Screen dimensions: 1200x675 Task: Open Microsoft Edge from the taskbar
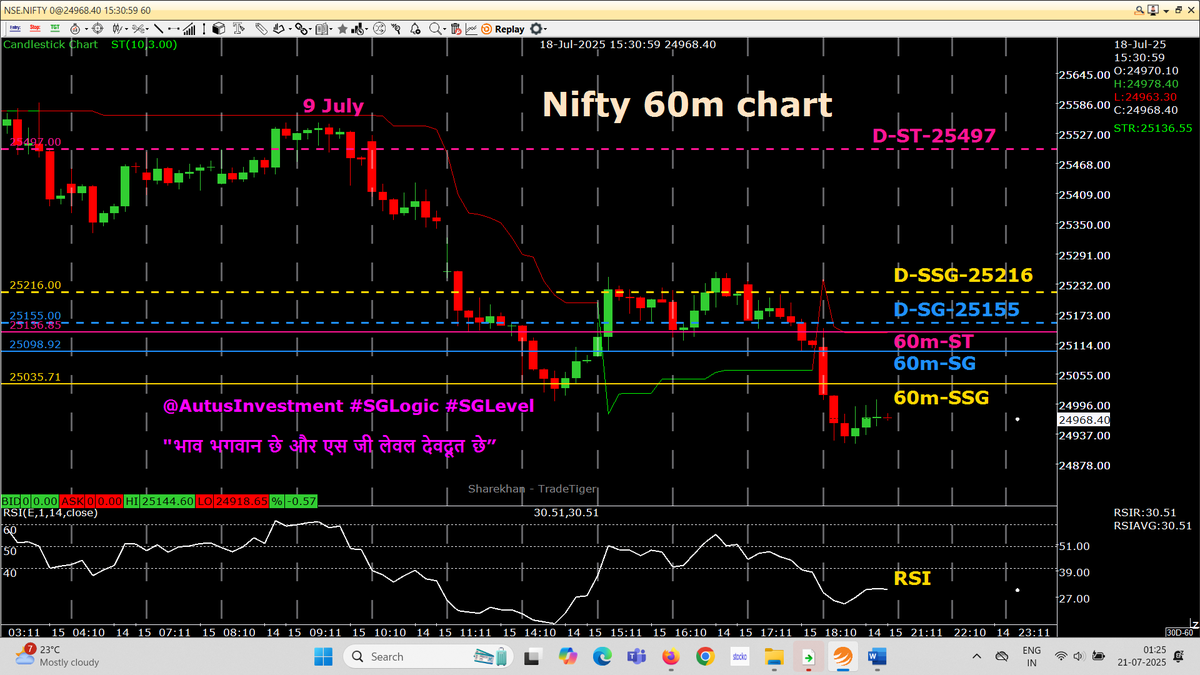click(x=602, y=656)
